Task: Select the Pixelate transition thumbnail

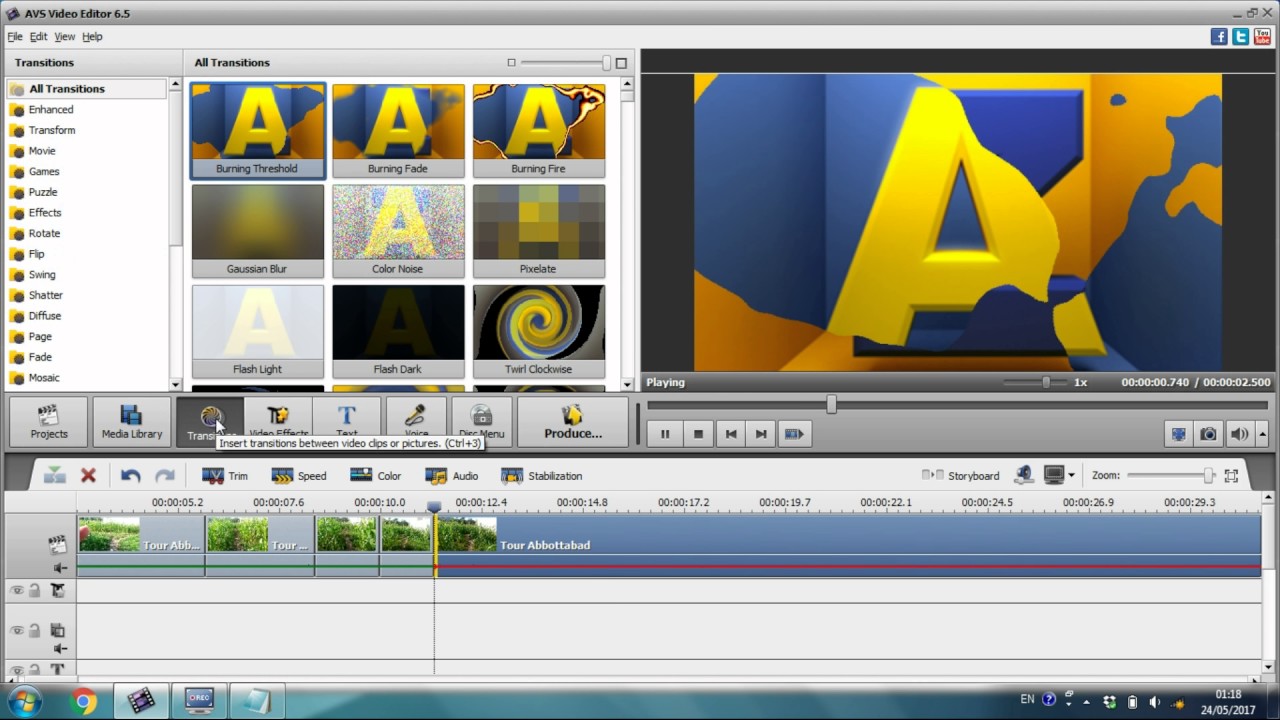Action: click(x=538, y=230)
